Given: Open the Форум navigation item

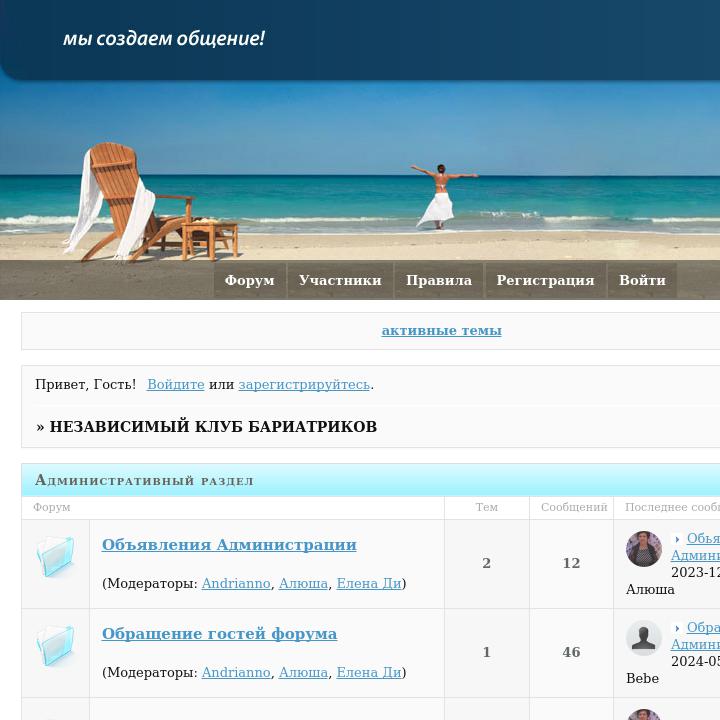Looking at the screenshot, I should point(250,280).
